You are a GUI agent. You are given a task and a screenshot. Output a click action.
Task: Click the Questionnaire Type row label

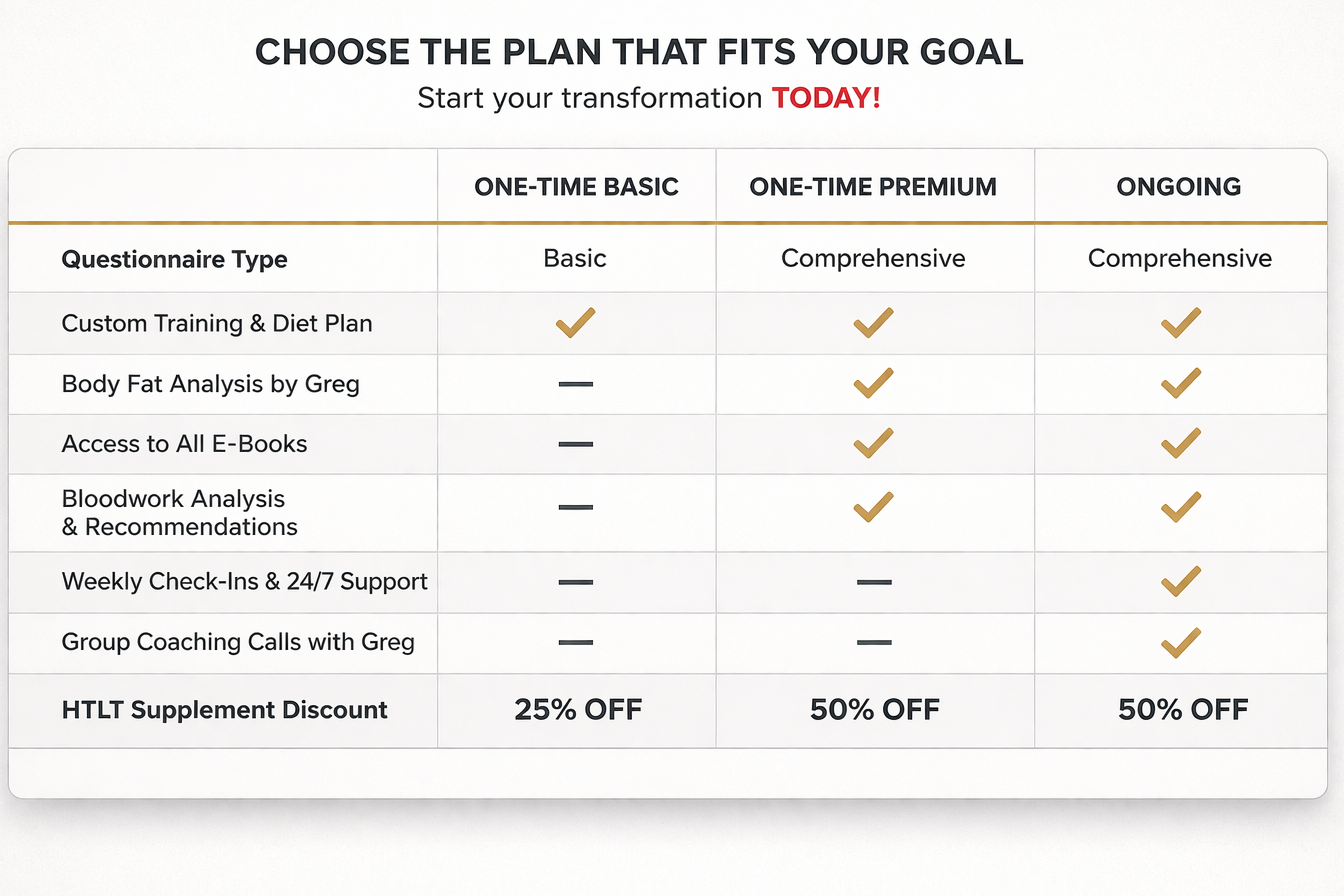pyautogui.click(x=174, y=260)
